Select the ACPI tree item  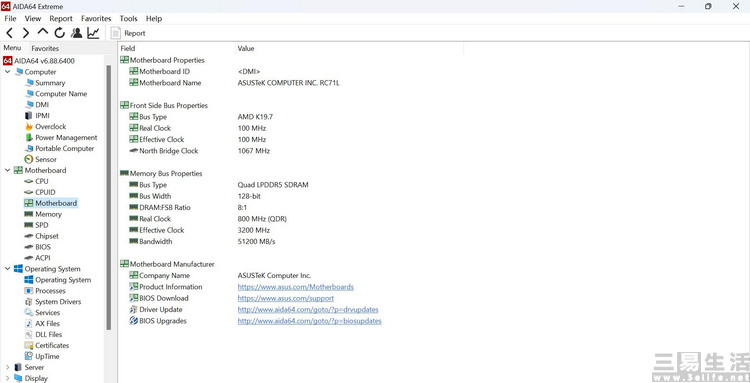tap(37, 258)
